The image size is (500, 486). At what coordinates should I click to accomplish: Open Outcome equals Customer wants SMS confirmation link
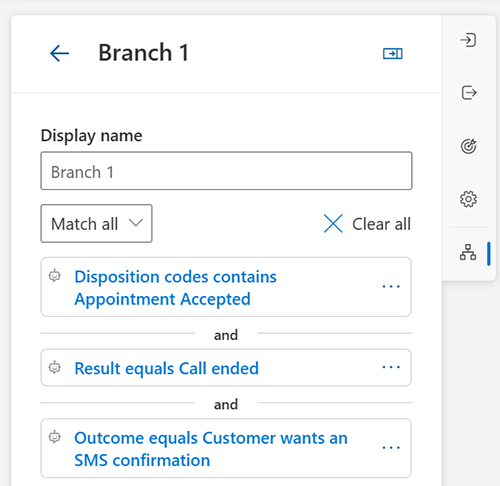tap(211, 449)
